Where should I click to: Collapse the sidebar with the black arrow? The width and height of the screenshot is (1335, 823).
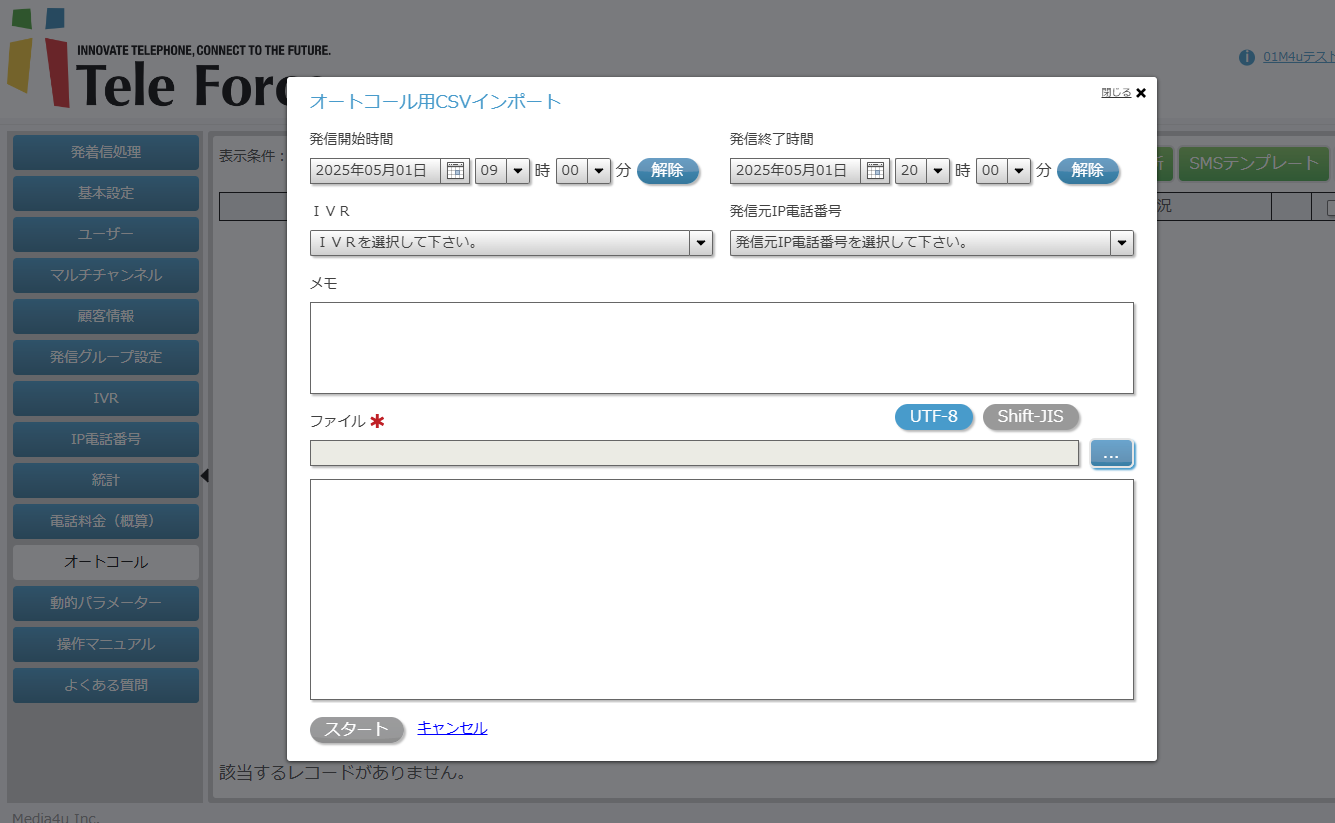tap(205, 475)
